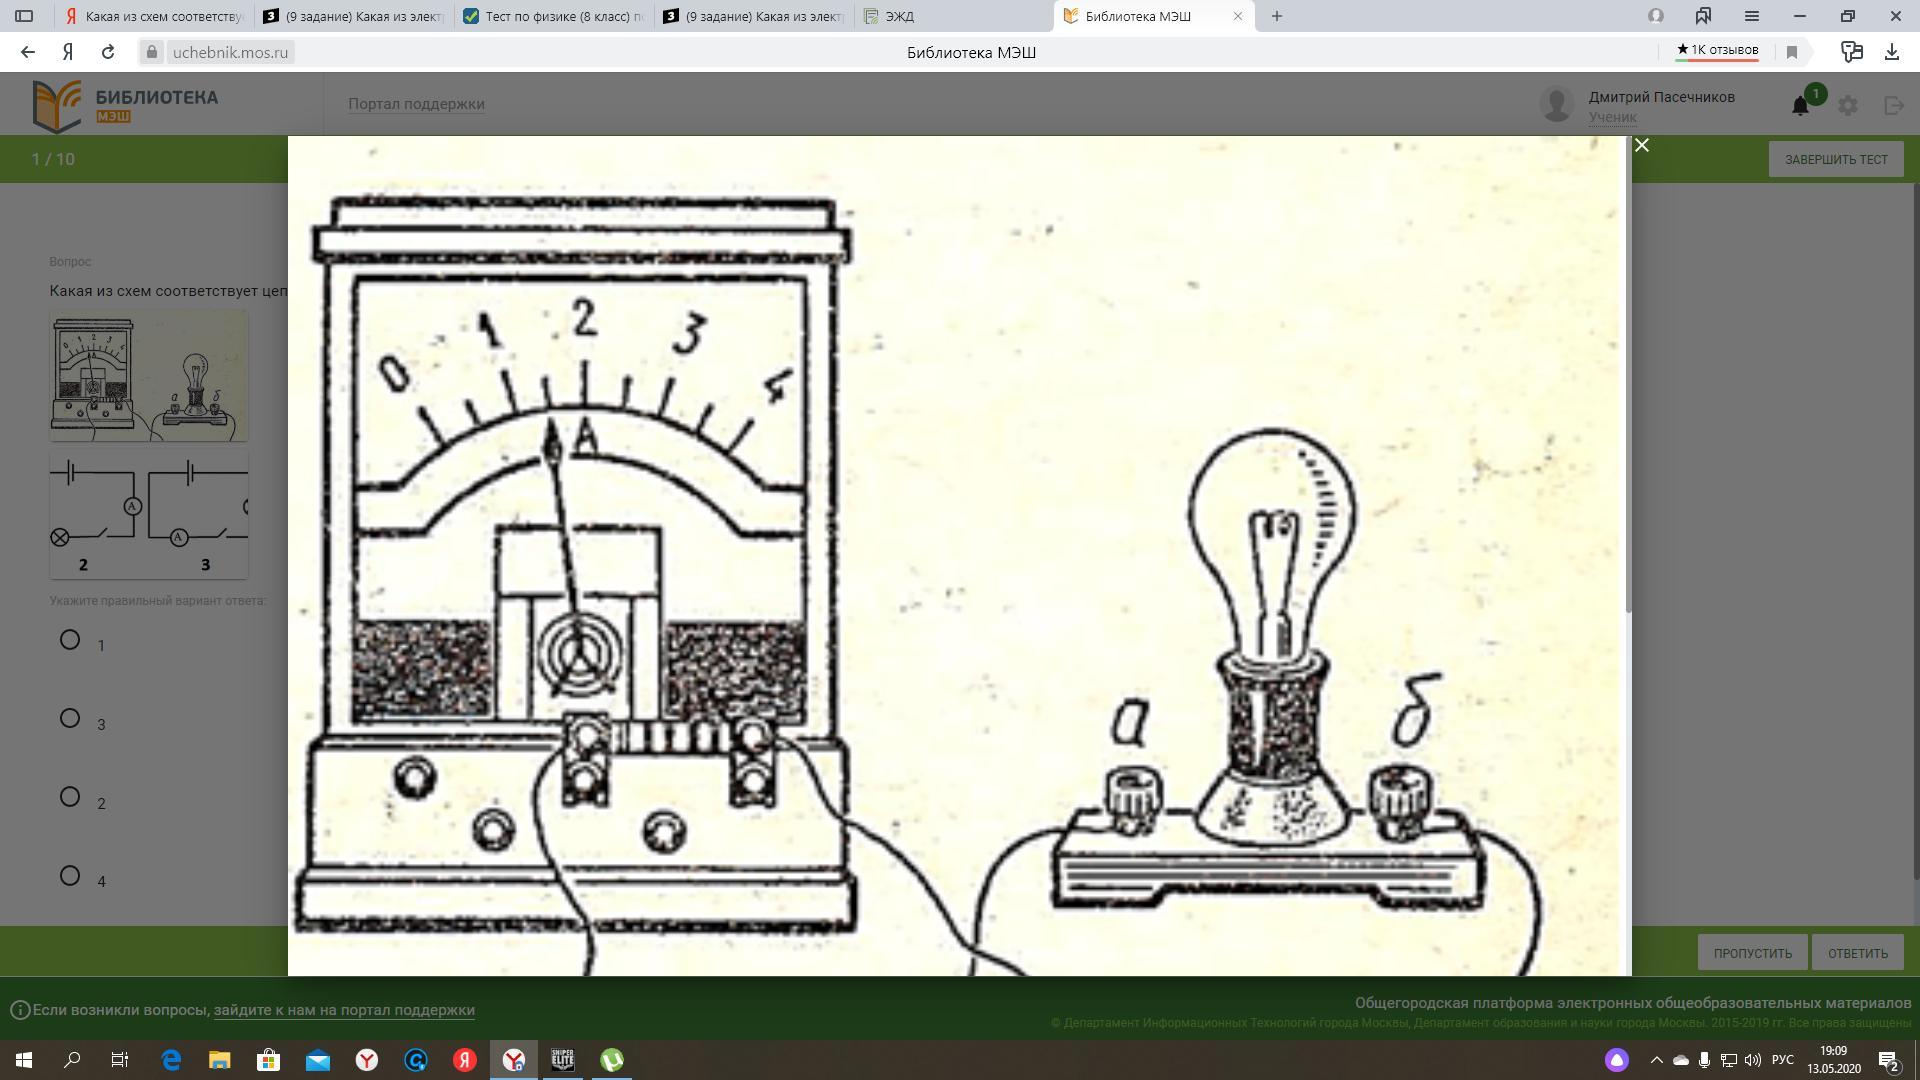Open Microsoft Store from the taskbar
1920x1080 pixels.
(x=269, y=1060)
